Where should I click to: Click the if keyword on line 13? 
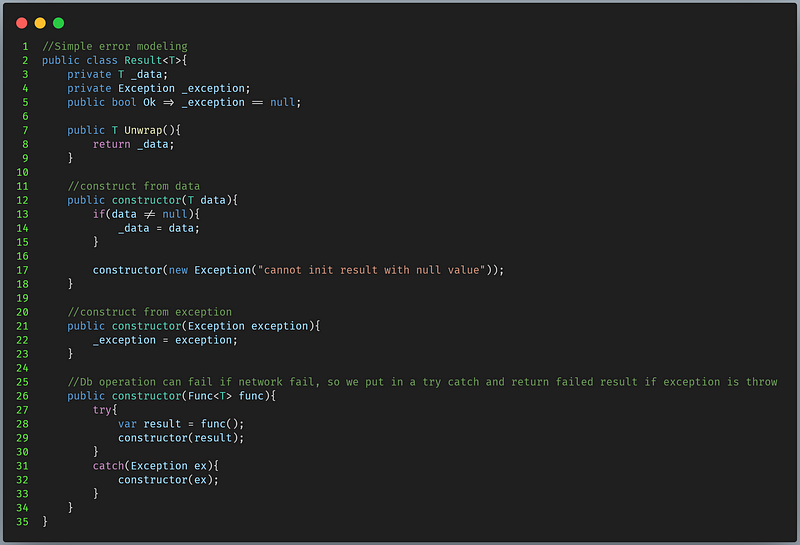tap(98, 214)
